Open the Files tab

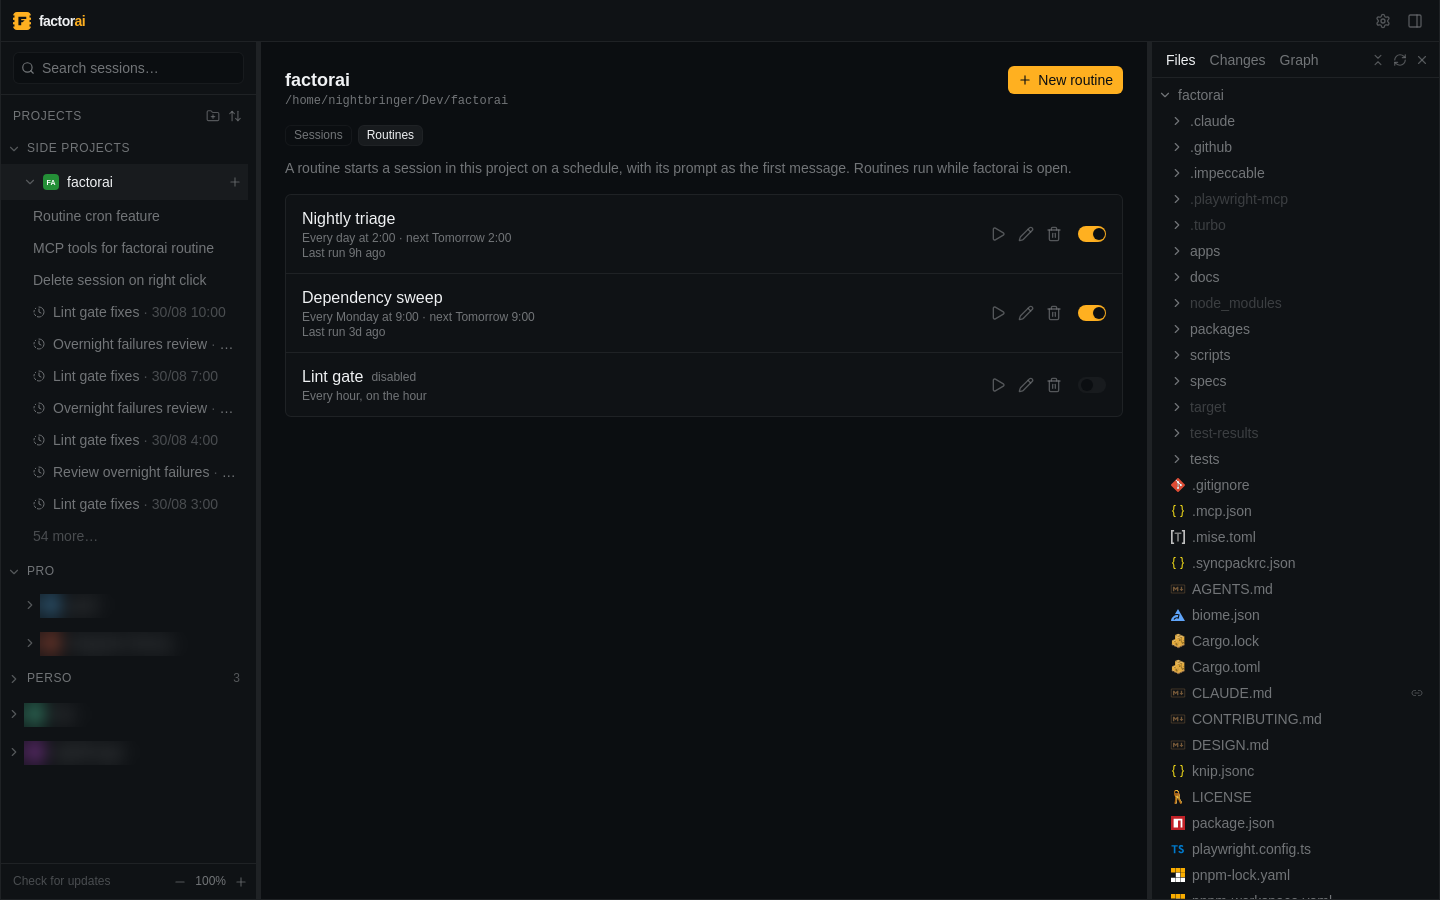tap(1180, 60)
